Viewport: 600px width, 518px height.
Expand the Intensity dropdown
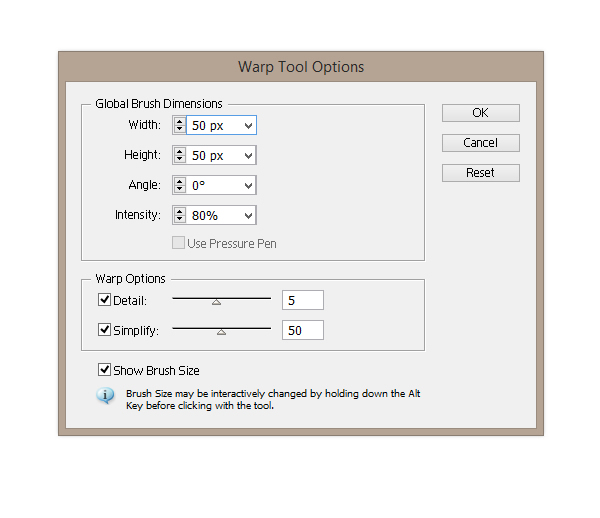coord(248,215)
